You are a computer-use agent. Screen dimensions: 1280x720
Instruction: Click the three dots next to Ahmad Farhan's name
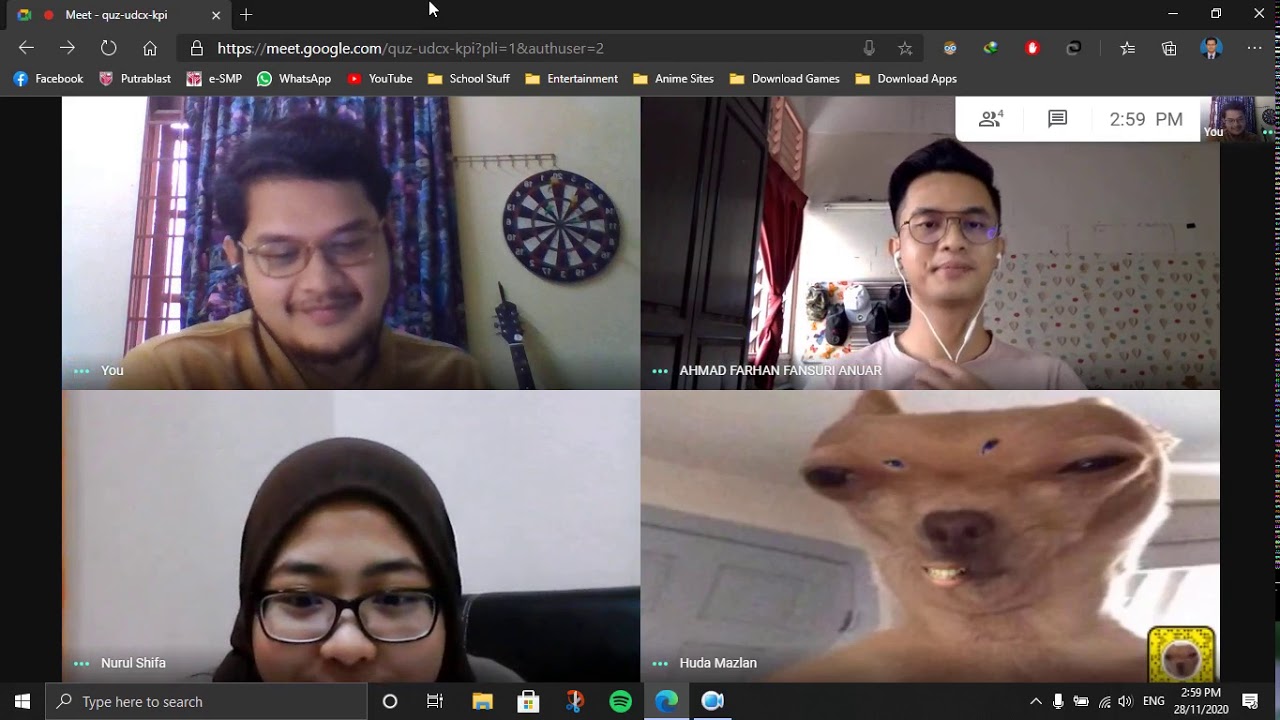pos(660,371)
